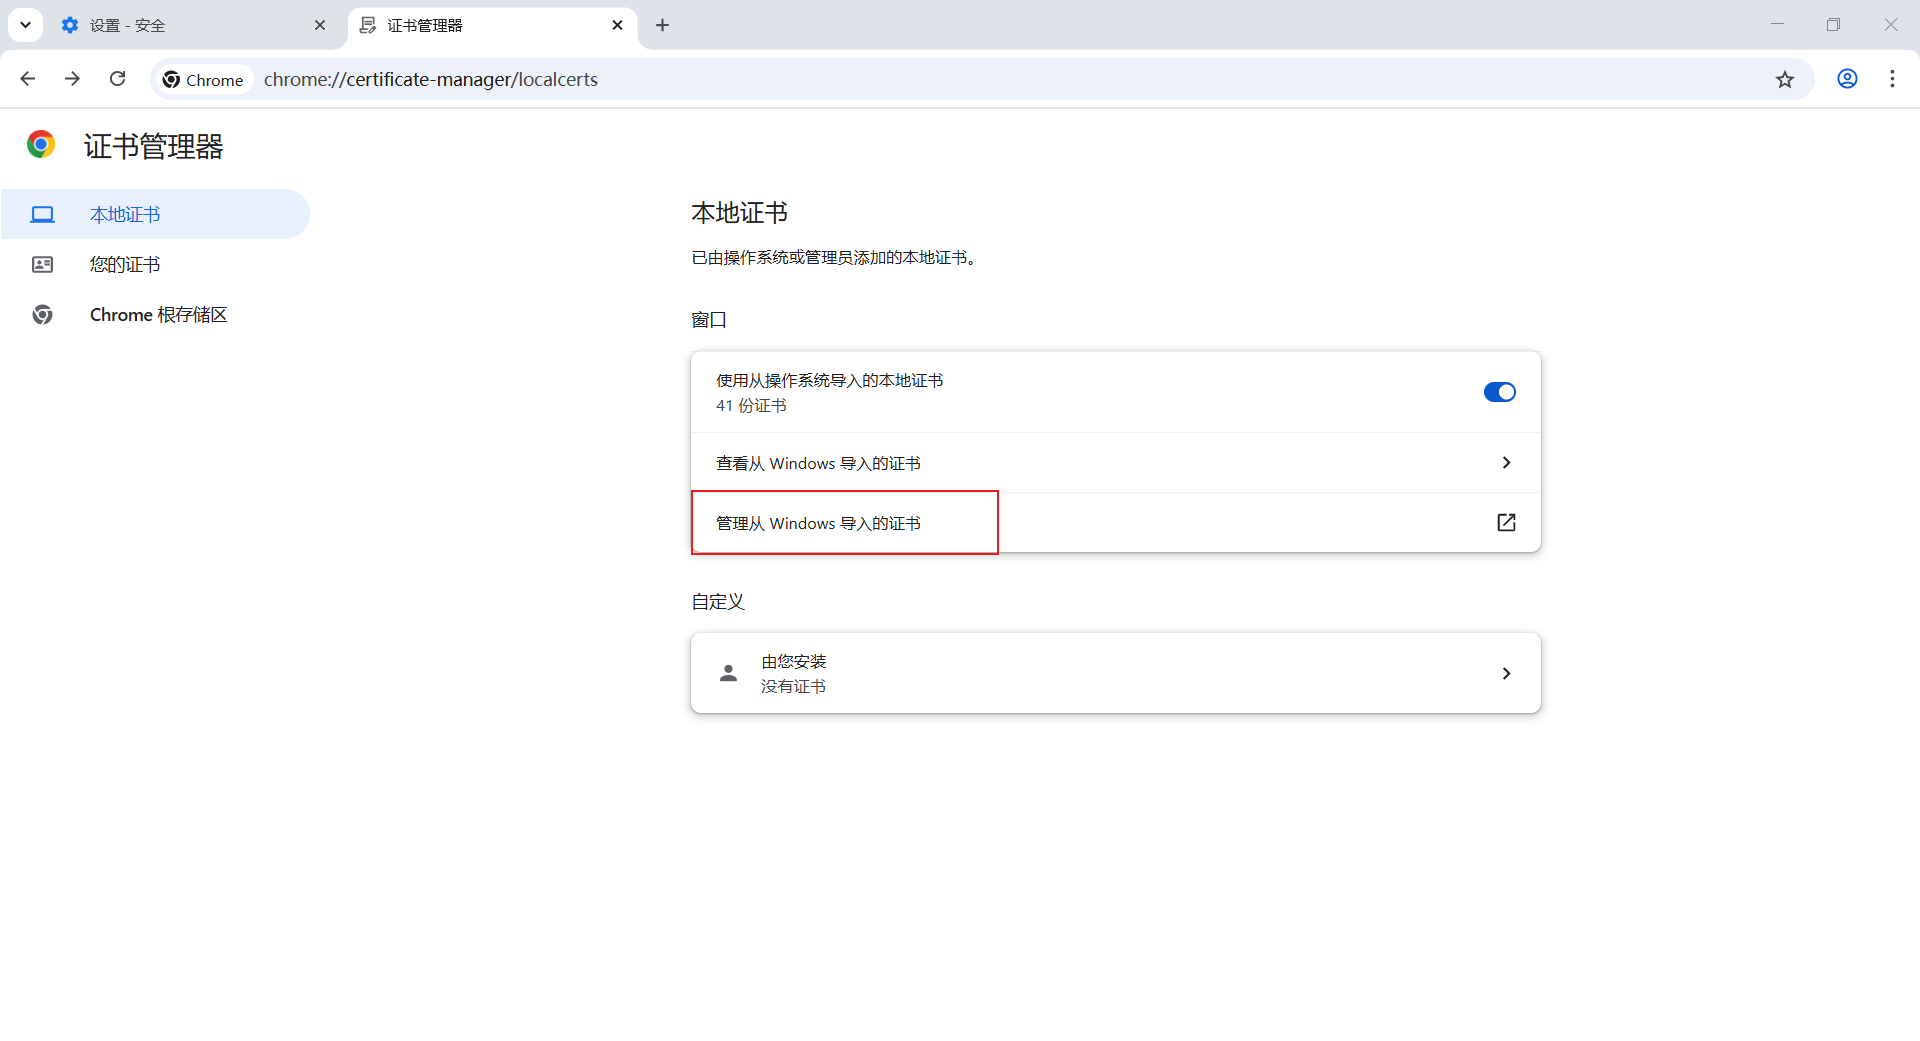
Task: Click 管理从 Windows 导入的证书 row
Action: pos(1115,522)
